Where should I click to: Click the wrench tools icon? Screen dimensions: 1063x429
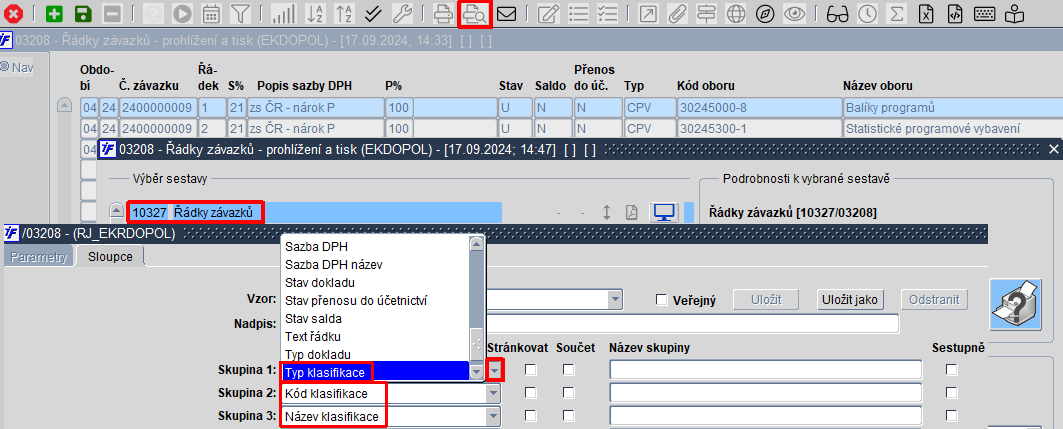click(x=402, y=13)
